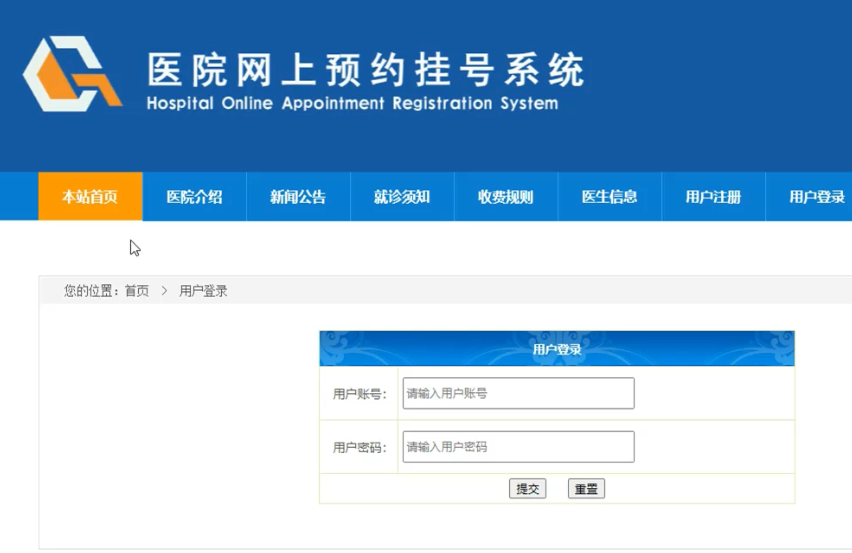This screenshot has height=553, width=852.
Task: Focus the 用户账号 input field
Action: pyautogui.click(x=518, y=393)
